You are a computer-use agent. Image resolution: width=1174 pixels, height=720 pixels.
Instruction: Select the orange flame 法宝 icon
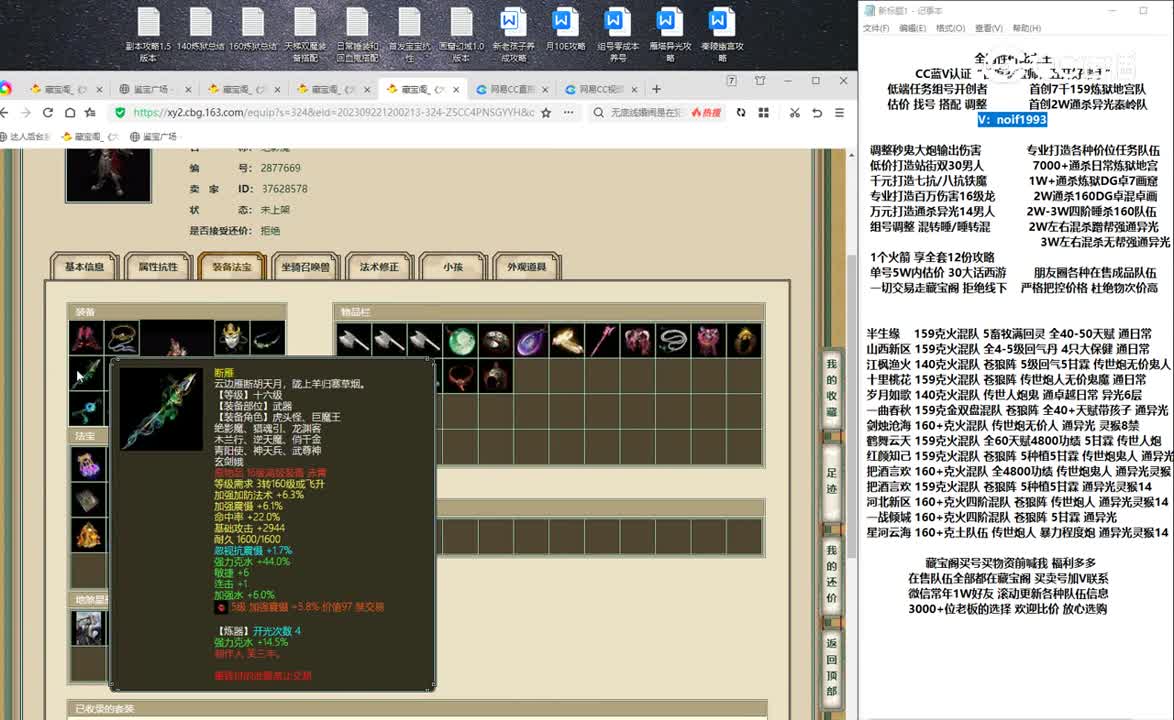point(88,535)
